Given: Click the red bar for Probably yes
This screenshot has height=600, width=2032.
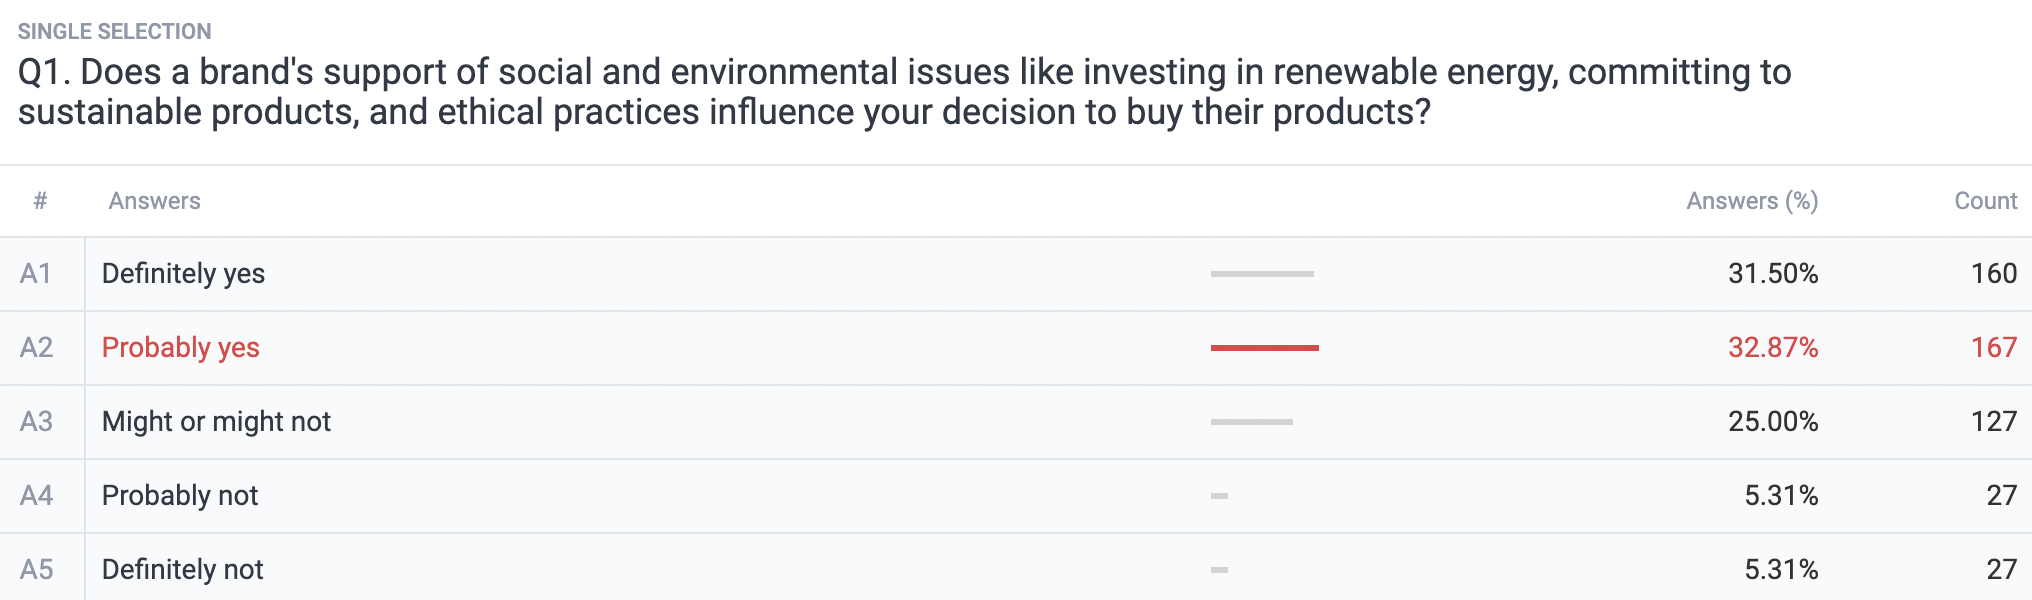Looking at the screenshot, I should 1265,348.
